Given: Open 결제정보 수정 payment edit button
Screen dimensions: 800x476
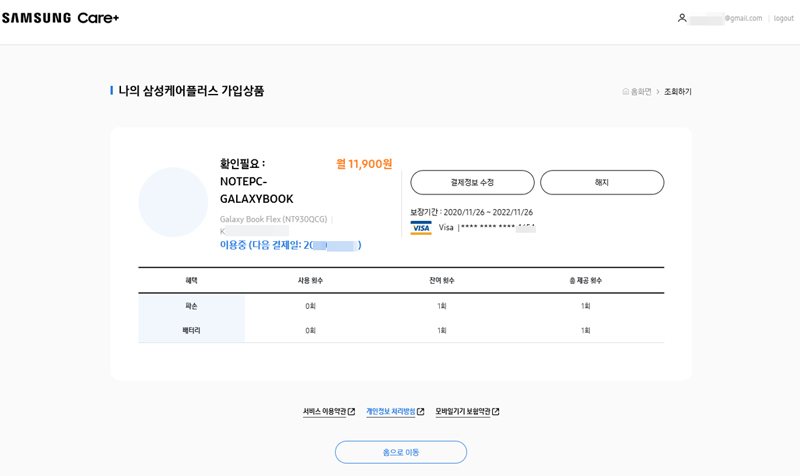Looking at the screenshot, I should point(472,182).
